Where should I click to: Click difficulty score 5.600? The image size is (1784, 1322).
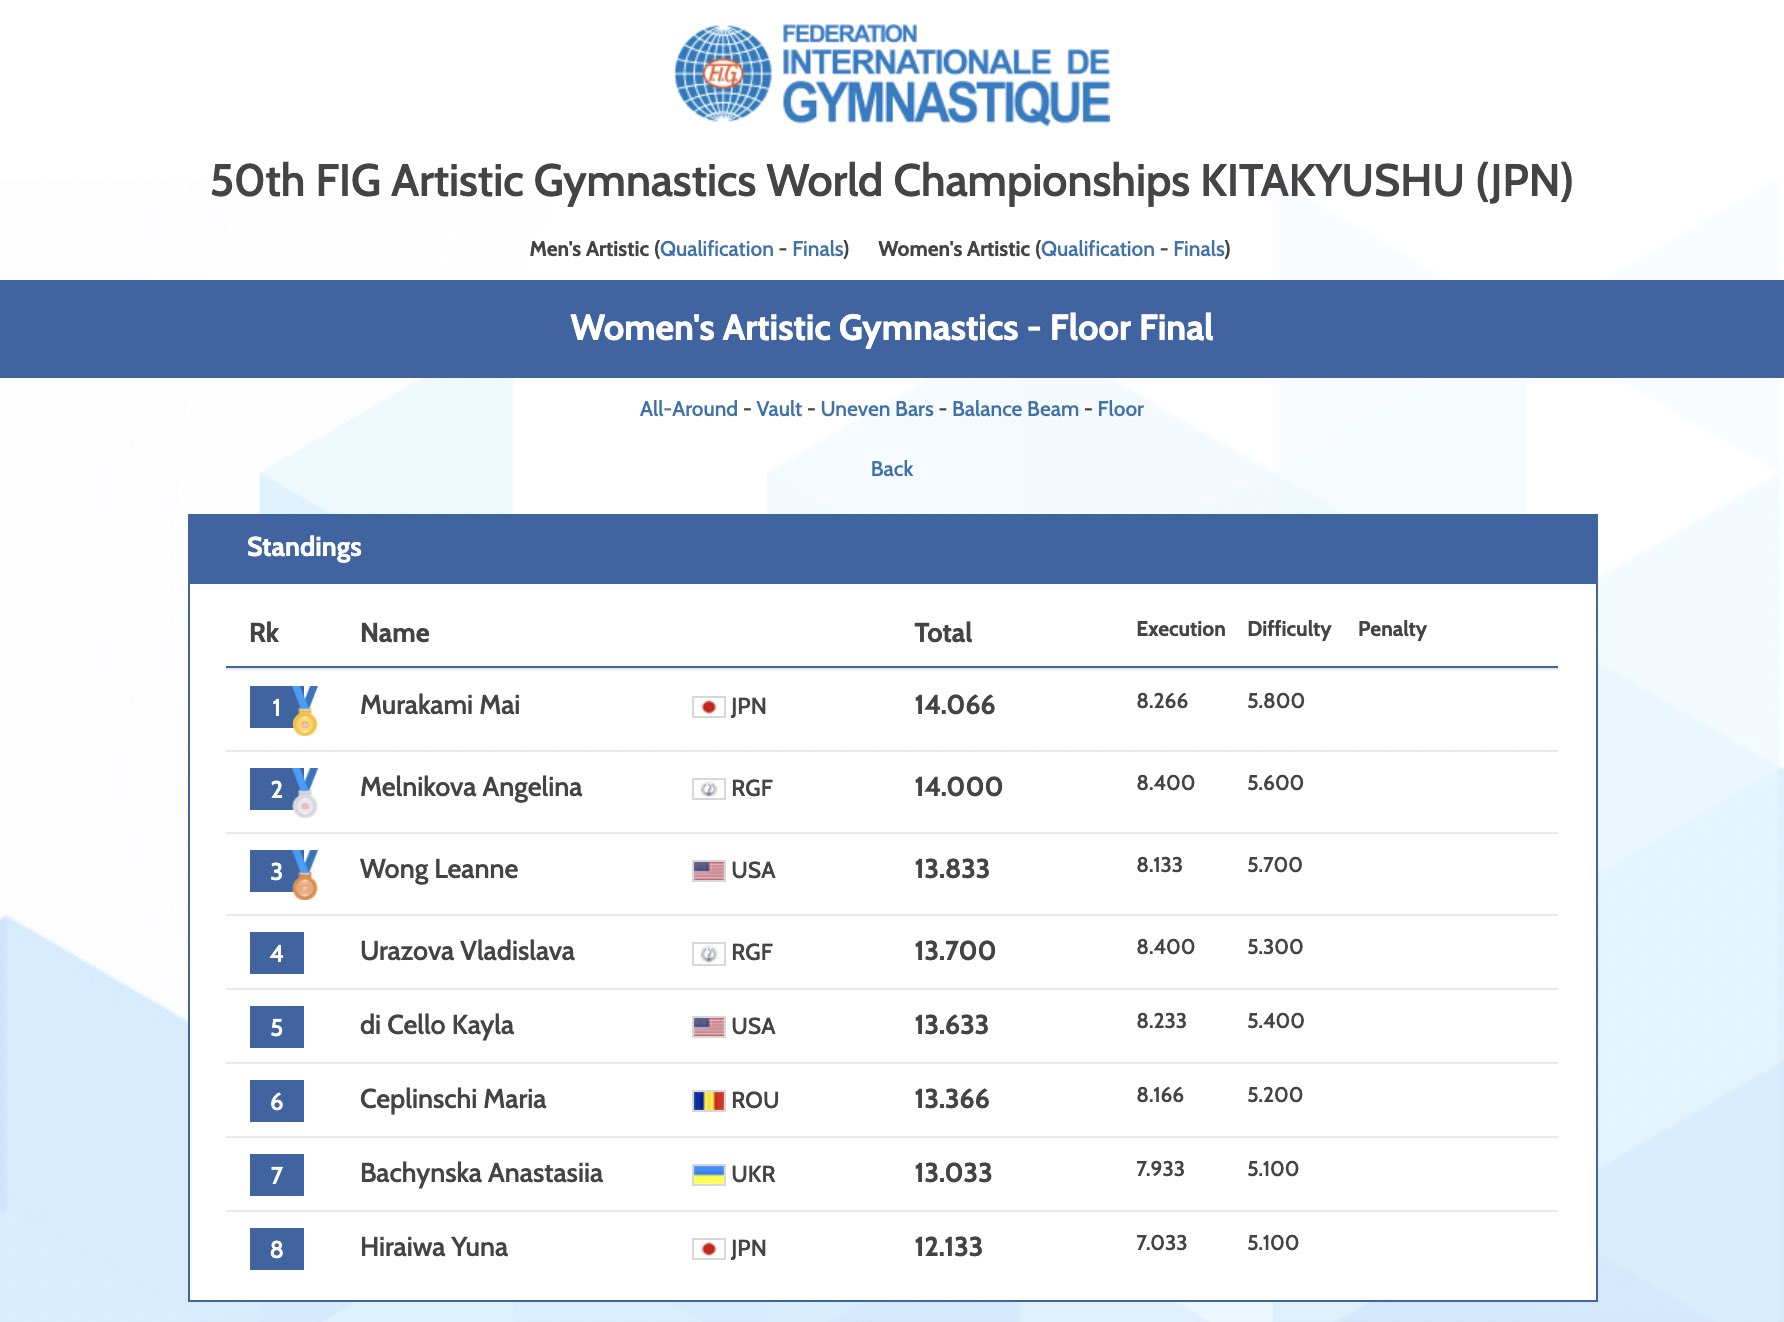pos(1275,783)
